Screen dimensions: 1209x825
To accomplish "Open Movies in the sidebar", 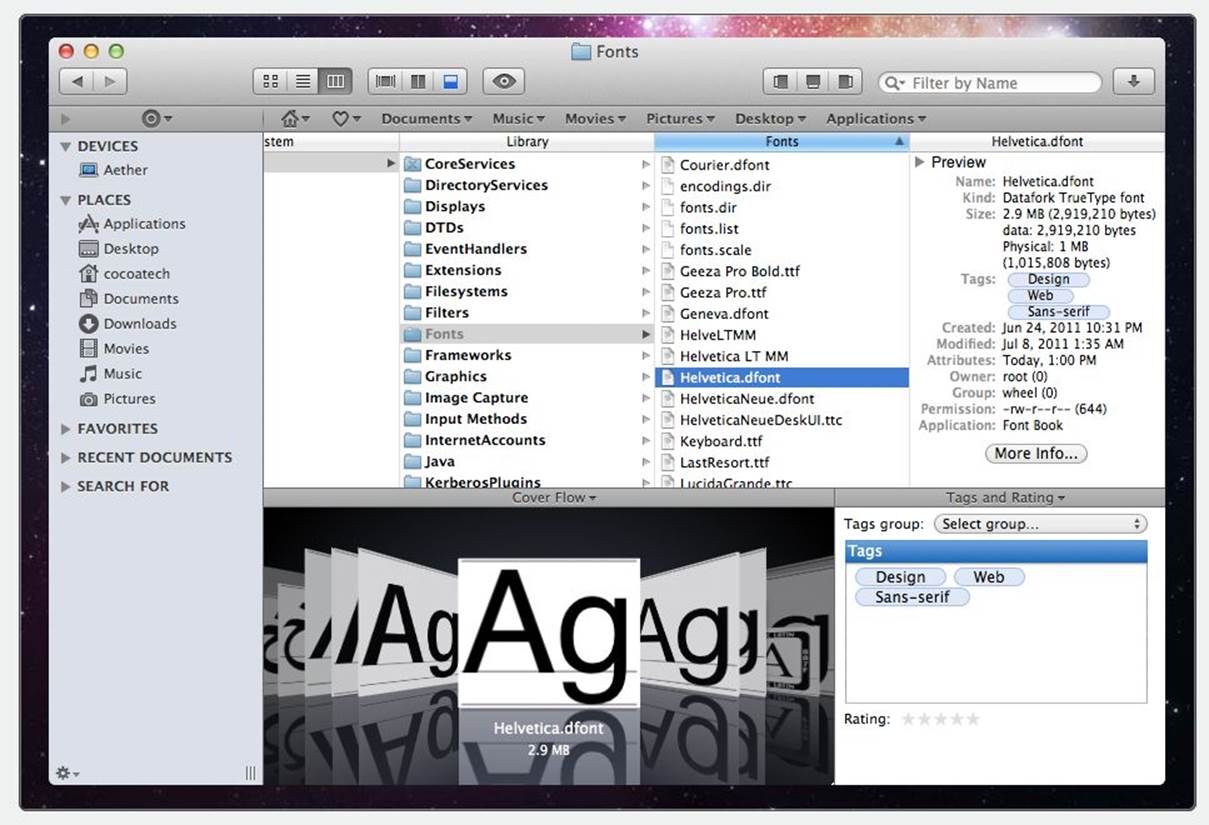I will pyautogui.click(x=113, y=349).
